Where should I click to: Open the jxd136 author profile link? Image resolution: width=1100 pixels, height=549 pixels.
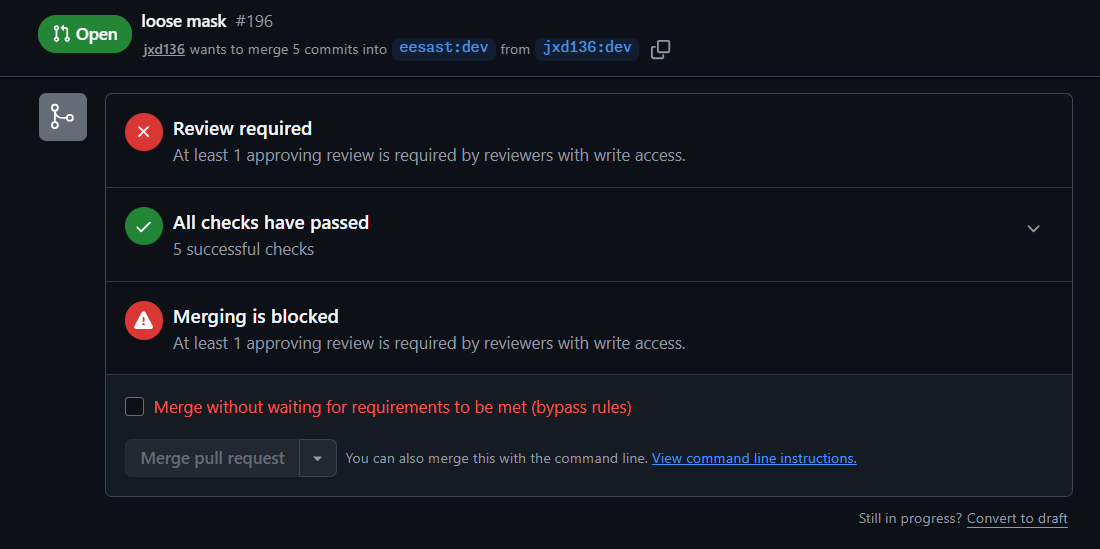coord(164,50)
